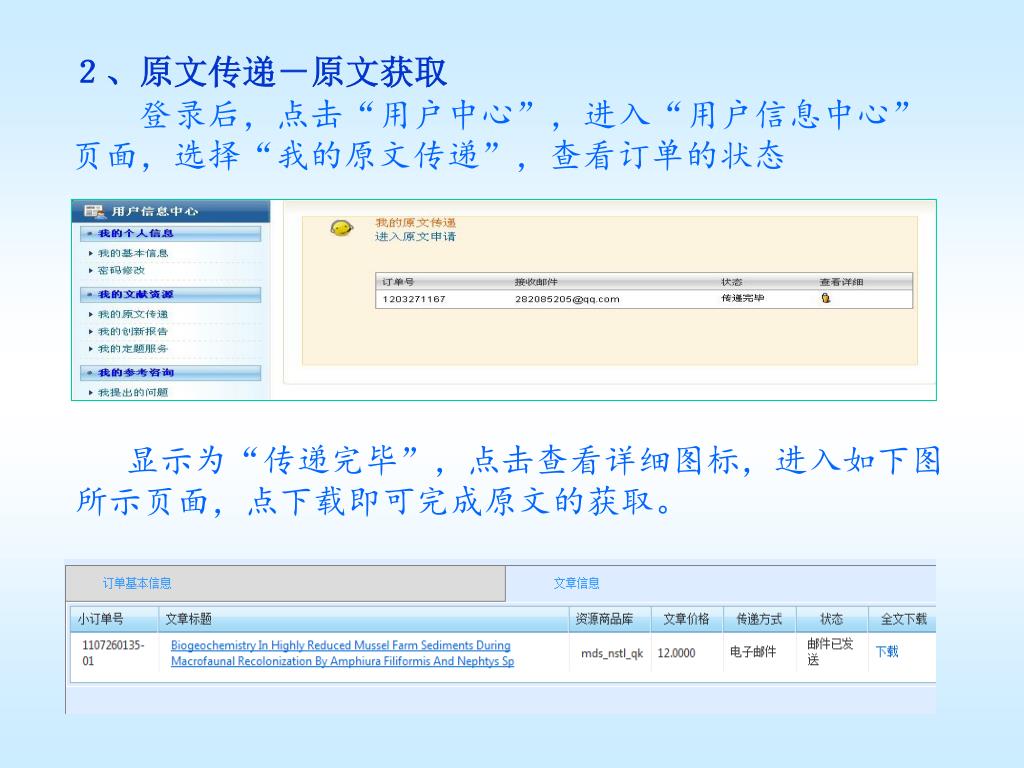Select 我的原文传递 in the sidebar
The height and width of the screenshot is (768, 1024).
coord(133,314)
